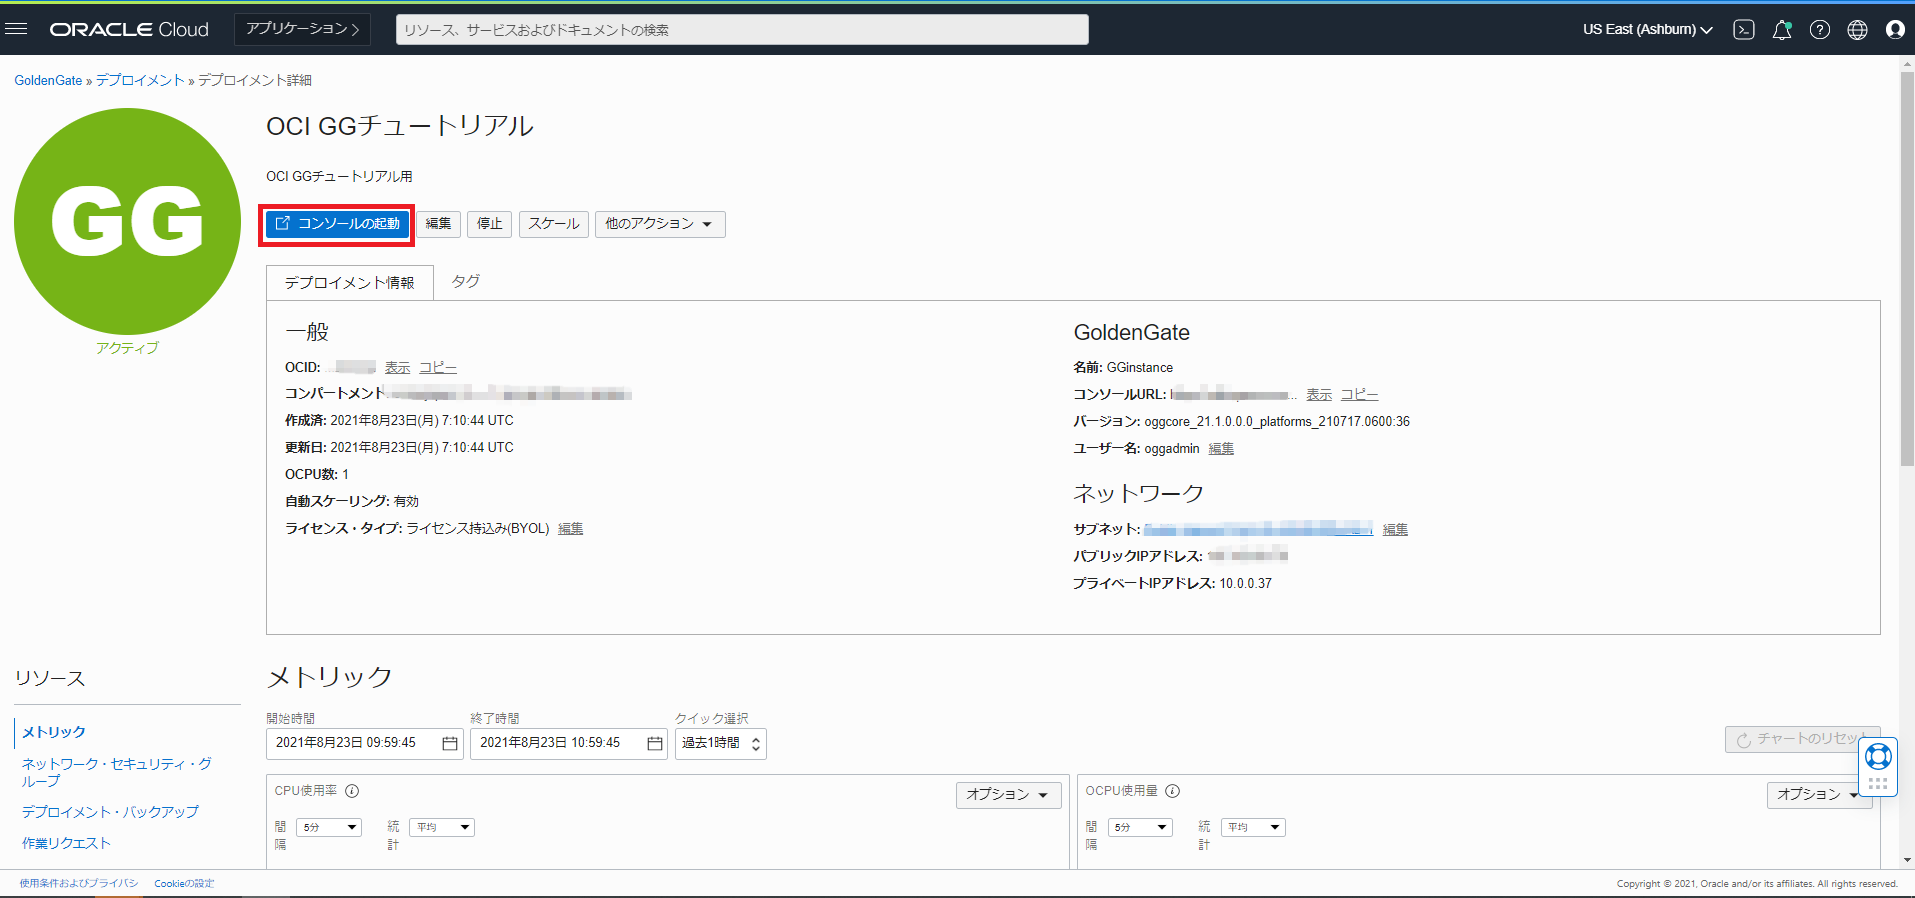Open the hamburger navigation menu

tap(16, 29)
